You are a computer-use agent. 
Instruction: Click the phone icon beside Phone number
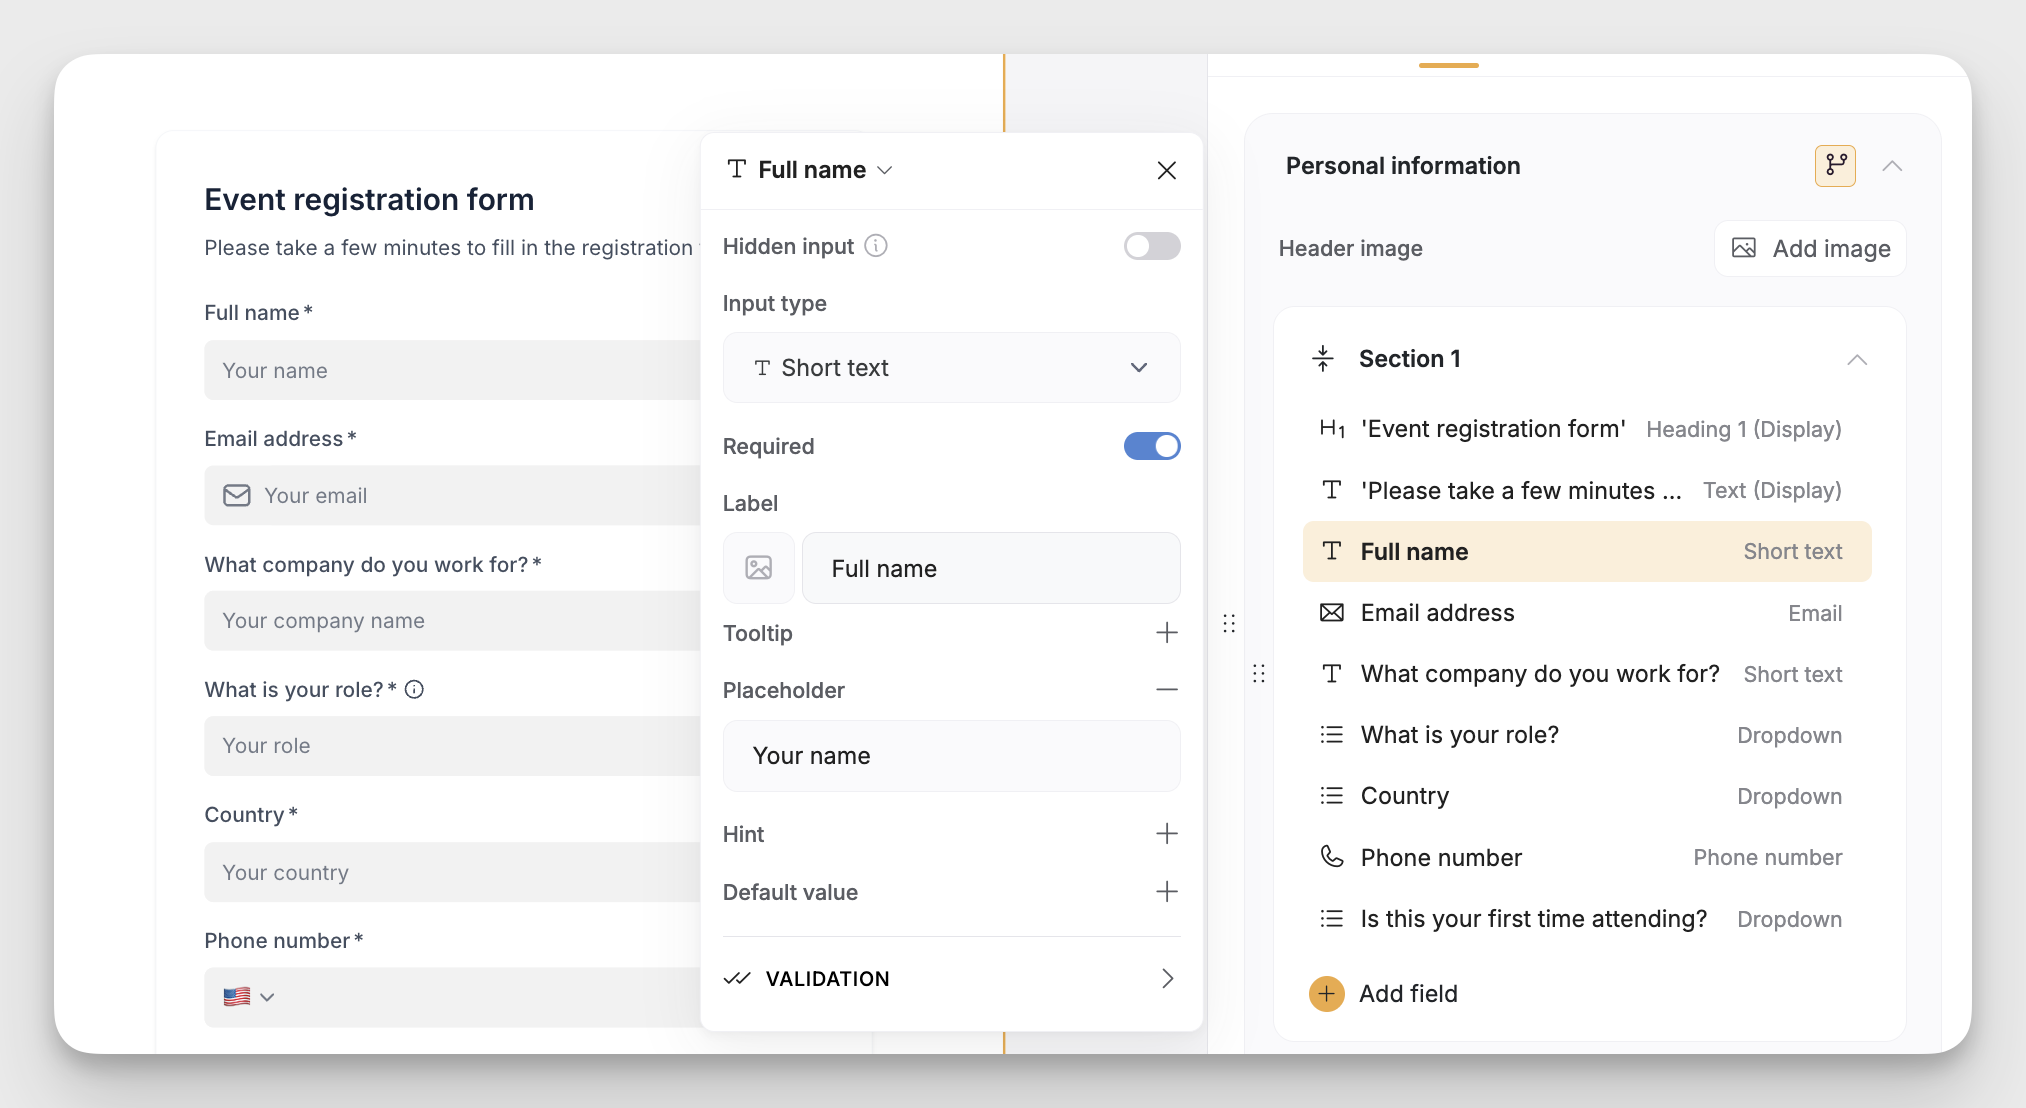point(1332,857)
